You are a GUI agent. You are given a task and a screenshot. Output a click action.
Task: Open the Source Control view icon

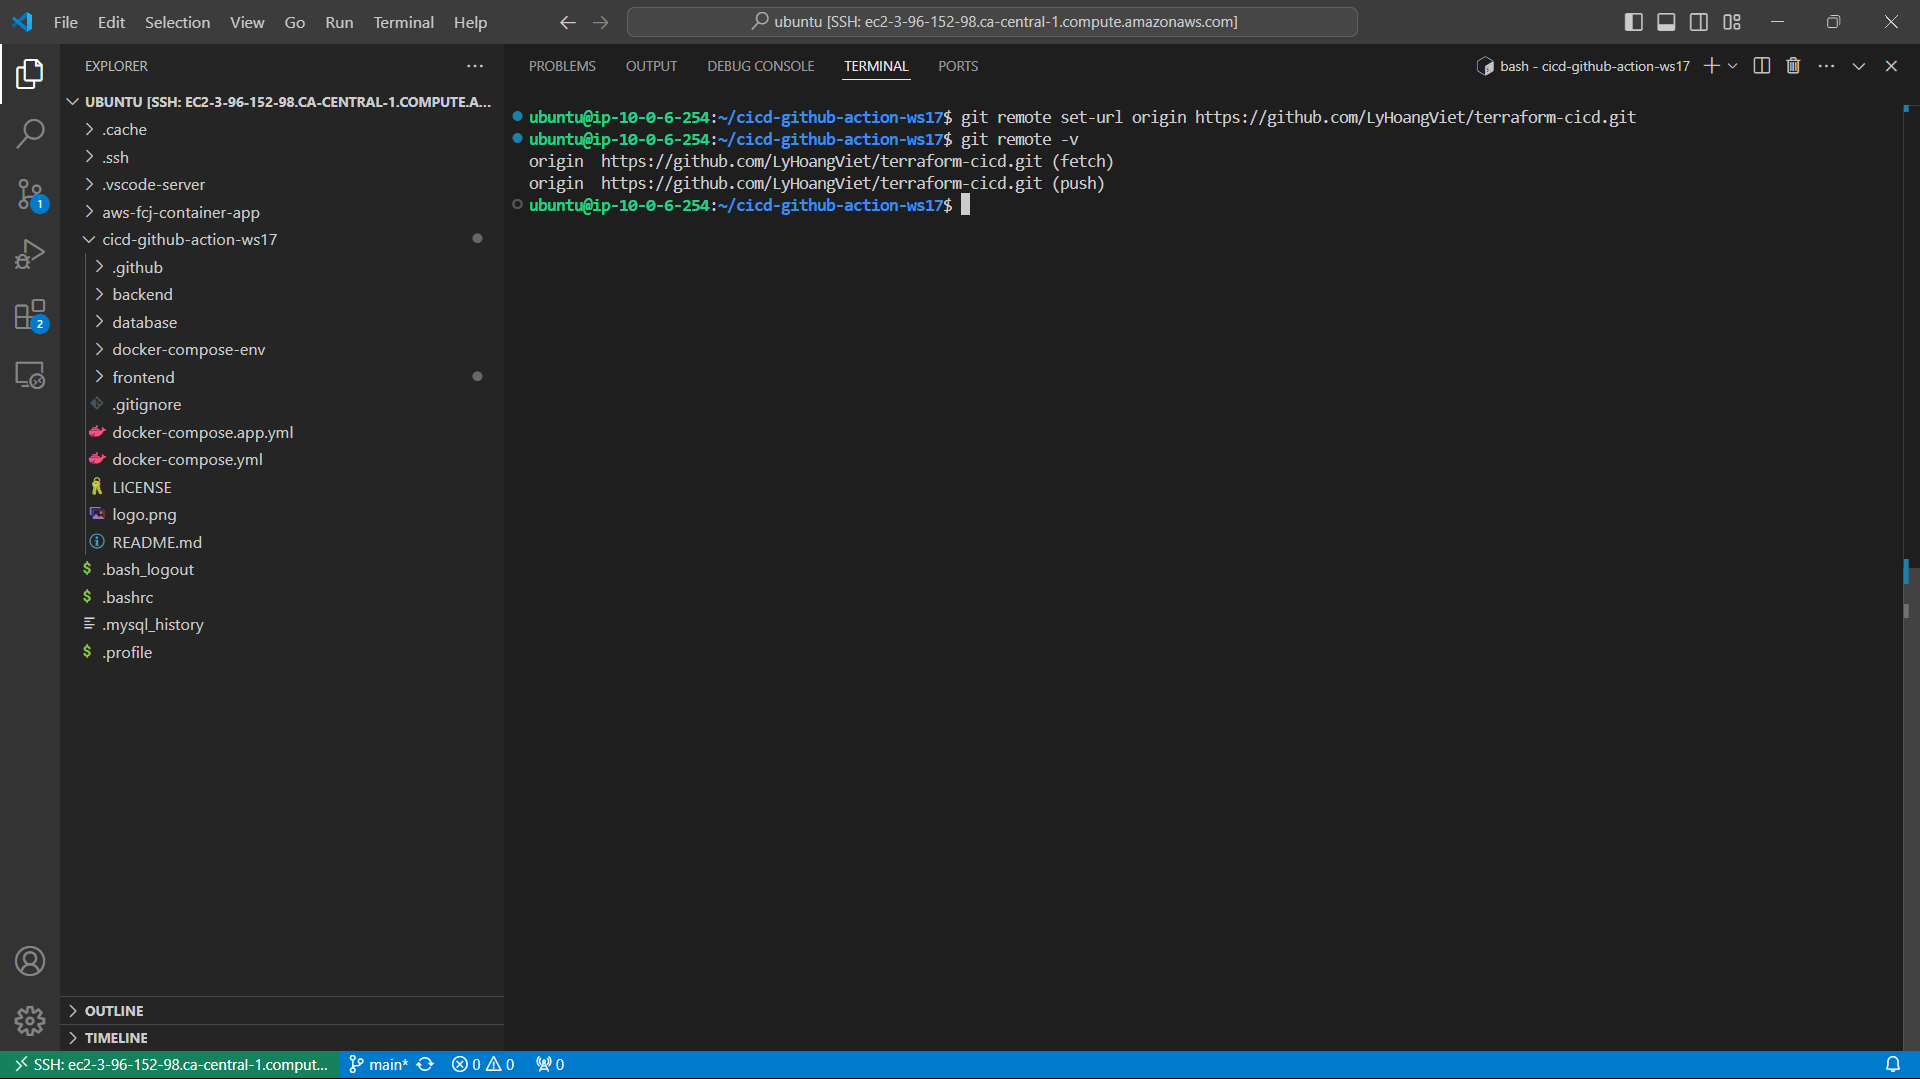[30, 194]
